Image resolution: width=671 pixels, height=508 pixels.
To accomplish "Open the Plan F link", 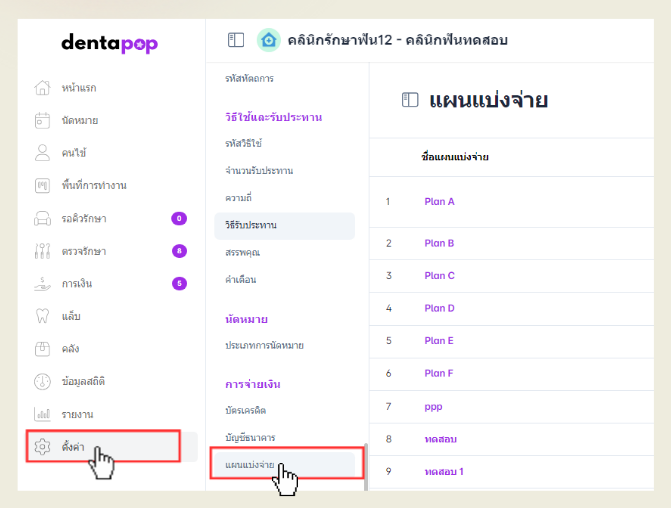I will pos(438,373).
